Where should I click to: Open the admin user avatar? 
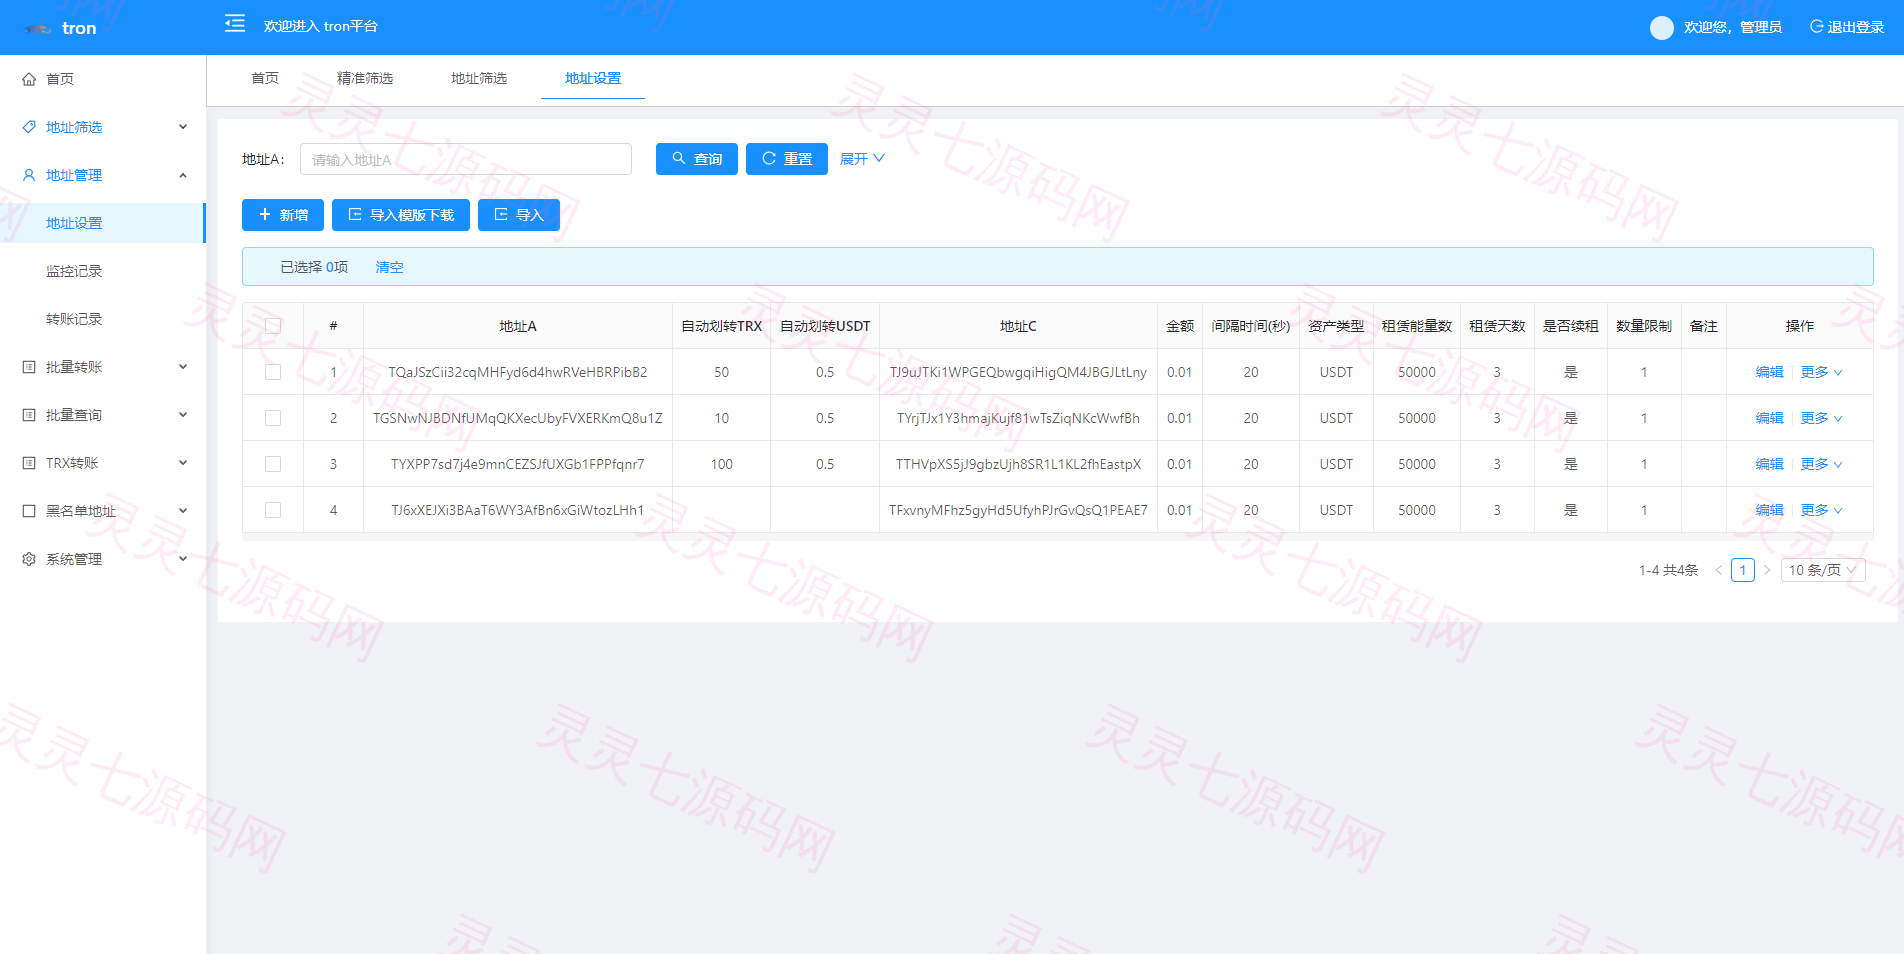pyautogui.click(x=1662, y=28)
